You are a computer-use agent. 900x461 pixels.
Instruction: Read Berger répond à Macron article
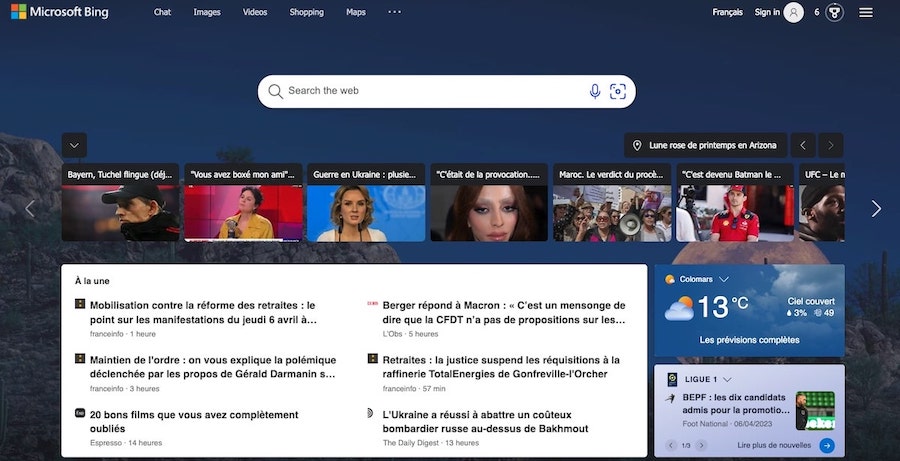(504, 312)
